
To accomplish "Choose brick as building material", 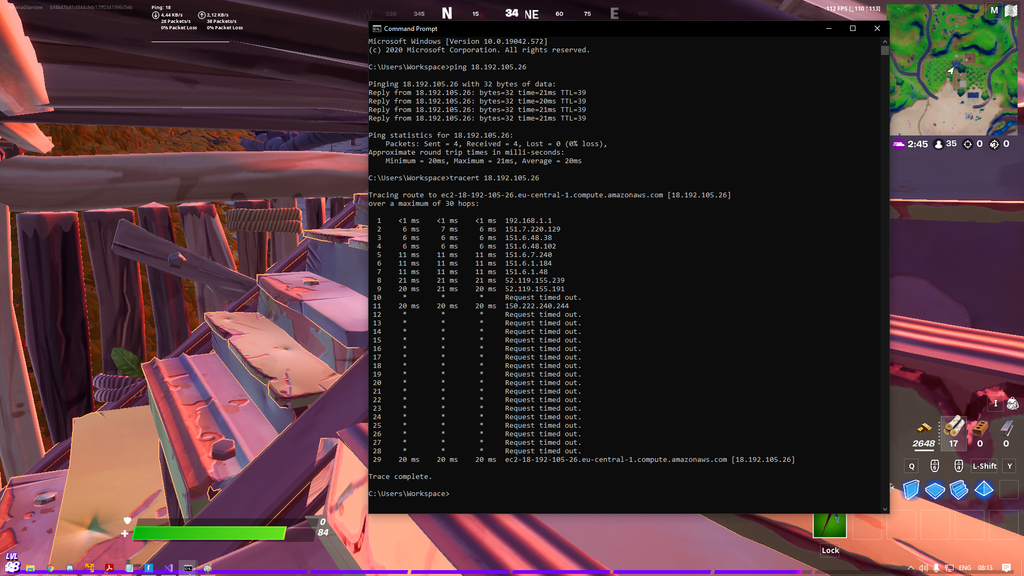I will click(980, 428).
